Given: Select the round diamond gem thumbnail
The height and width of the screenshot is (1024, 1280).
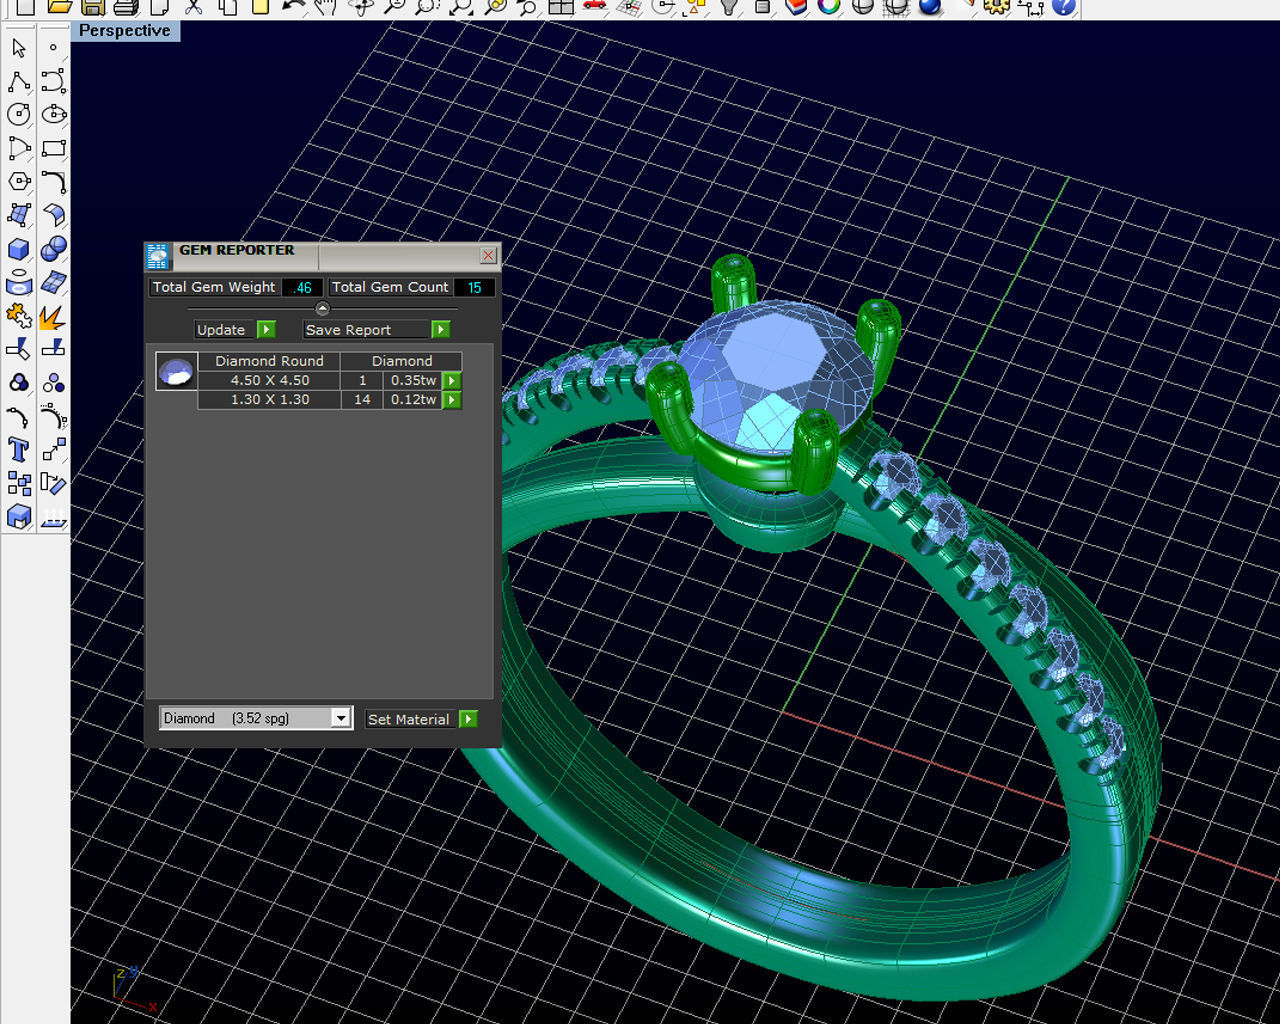Looking at the screenshot, I should click(x=176, y=371).
